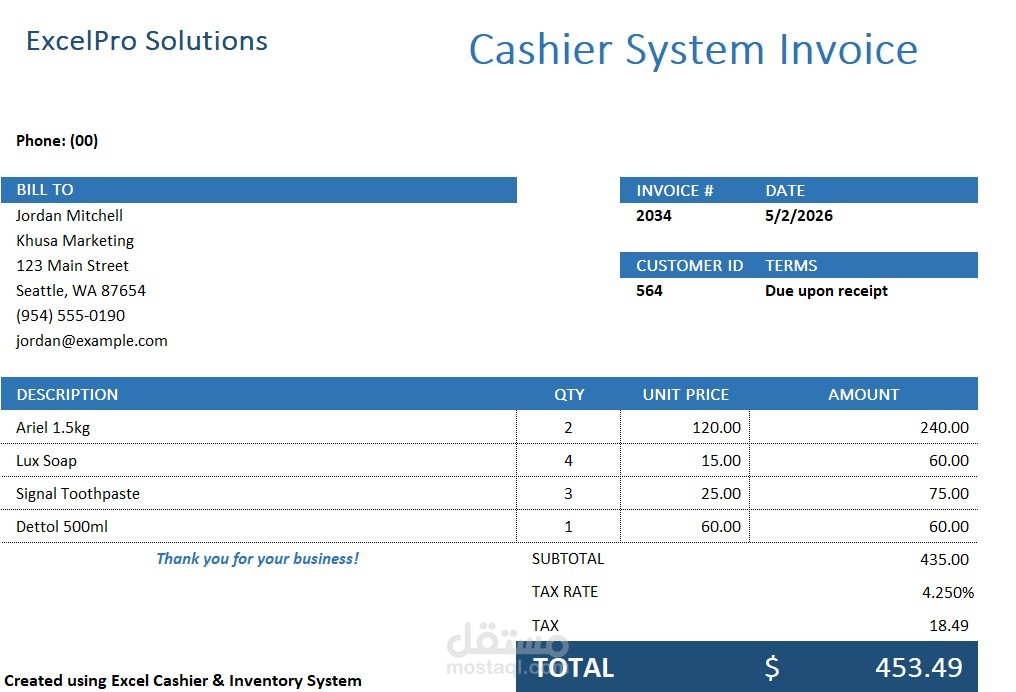Viewport: 1016px width, 692px height.
Task: Click the QTY column header
Action: (x=569, y=395)
